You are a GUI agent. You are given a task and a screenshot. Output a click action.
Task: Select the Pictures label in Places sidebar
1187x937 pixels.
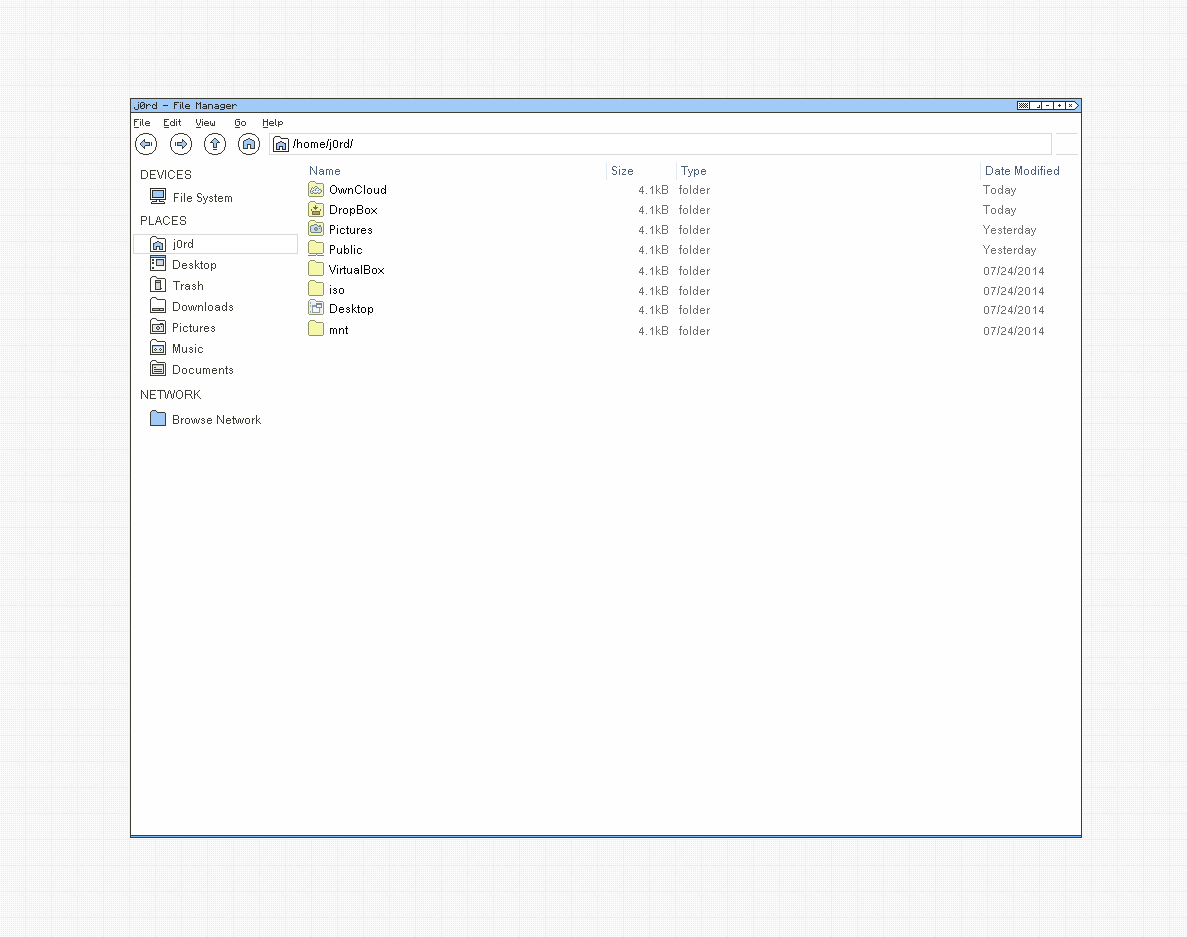194,328
